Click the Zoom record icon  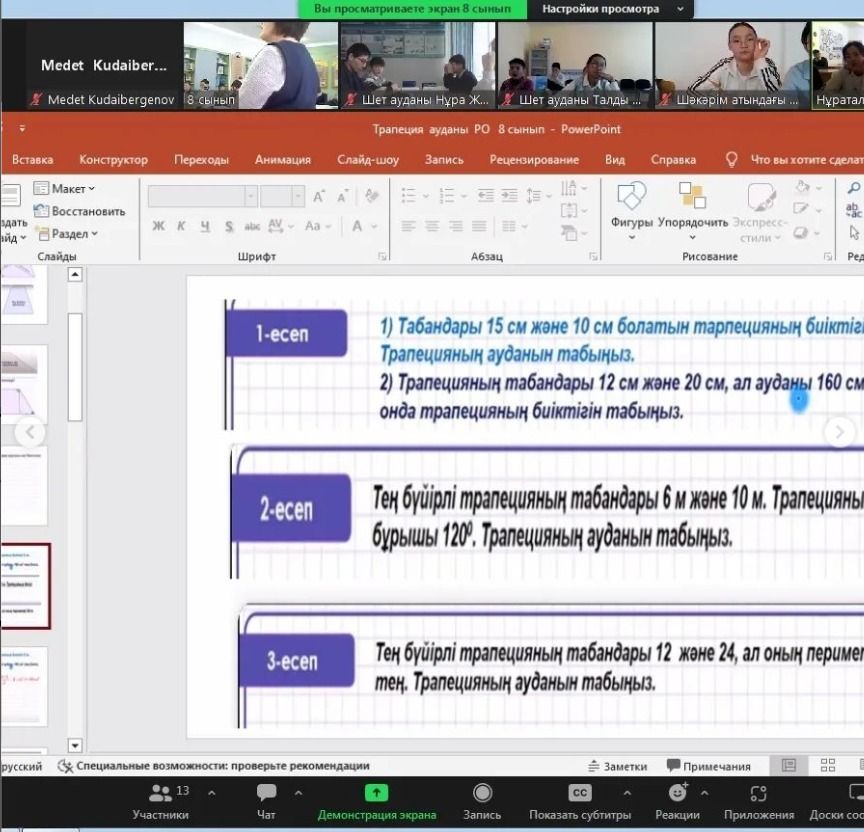coord(482,794)
